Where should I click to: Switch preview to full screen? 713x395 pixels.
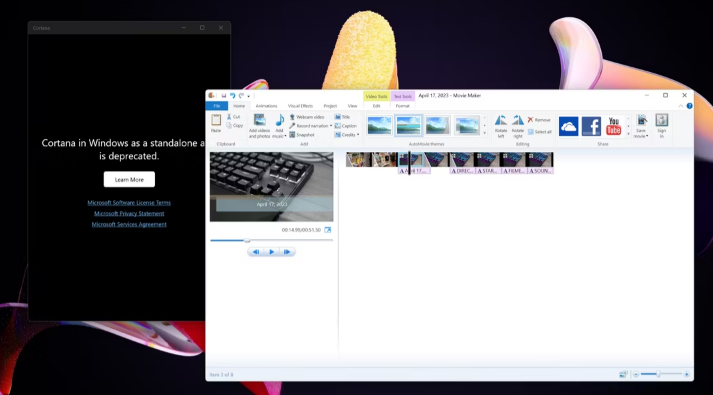327,230
